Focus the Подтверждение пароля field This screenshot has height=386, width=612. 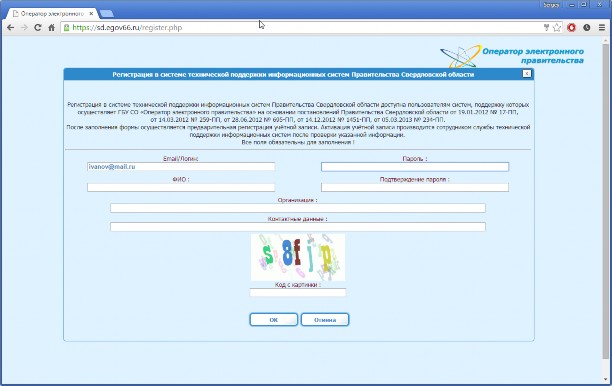(x=415, y=187)
